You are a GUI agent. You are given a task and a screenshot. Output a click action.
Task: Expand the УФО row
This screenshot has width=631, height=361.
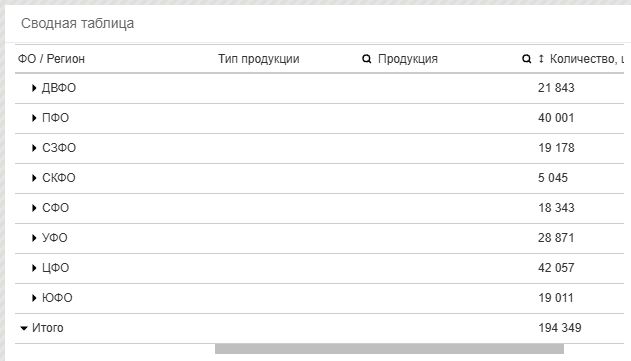coord(34,238)
